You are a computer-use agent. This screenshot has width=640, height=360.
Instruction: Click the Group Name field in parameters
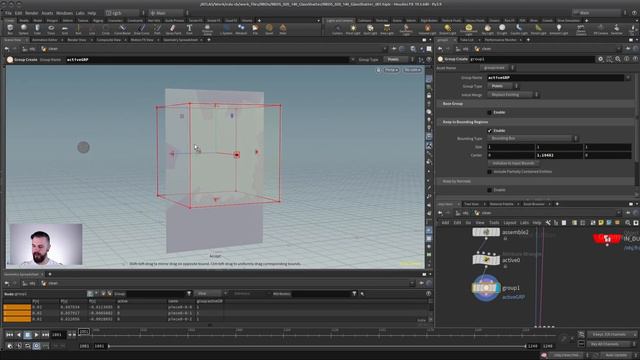click(556, 78)
